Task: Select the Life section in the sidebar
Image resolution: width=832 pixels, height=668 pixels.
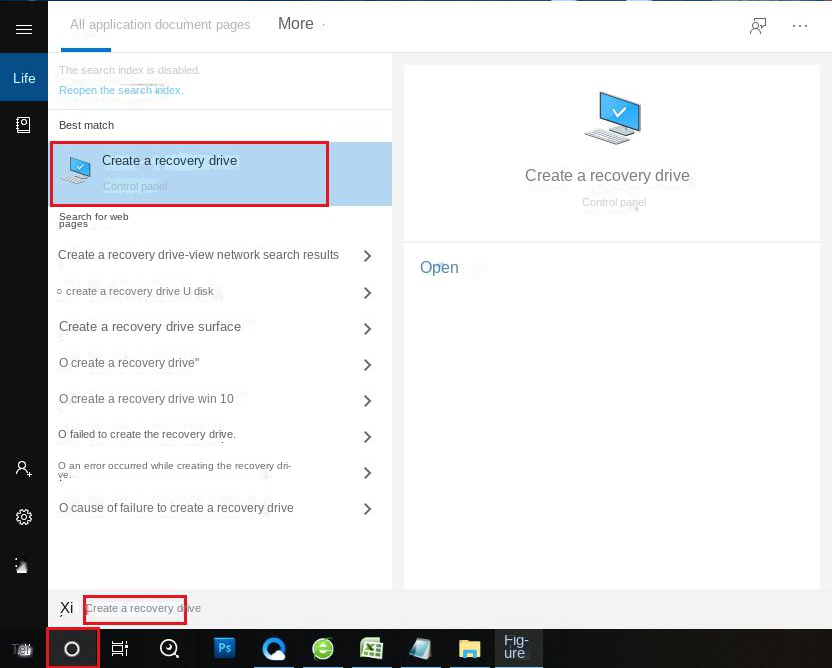Action: coord(23,77)
